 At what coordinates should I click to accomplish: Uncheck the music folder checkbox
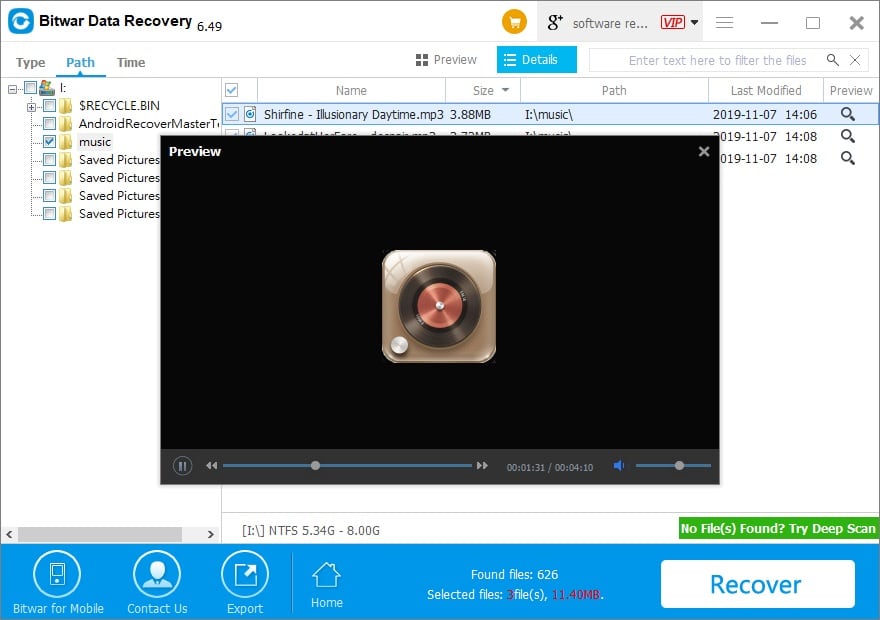point(49,141)
